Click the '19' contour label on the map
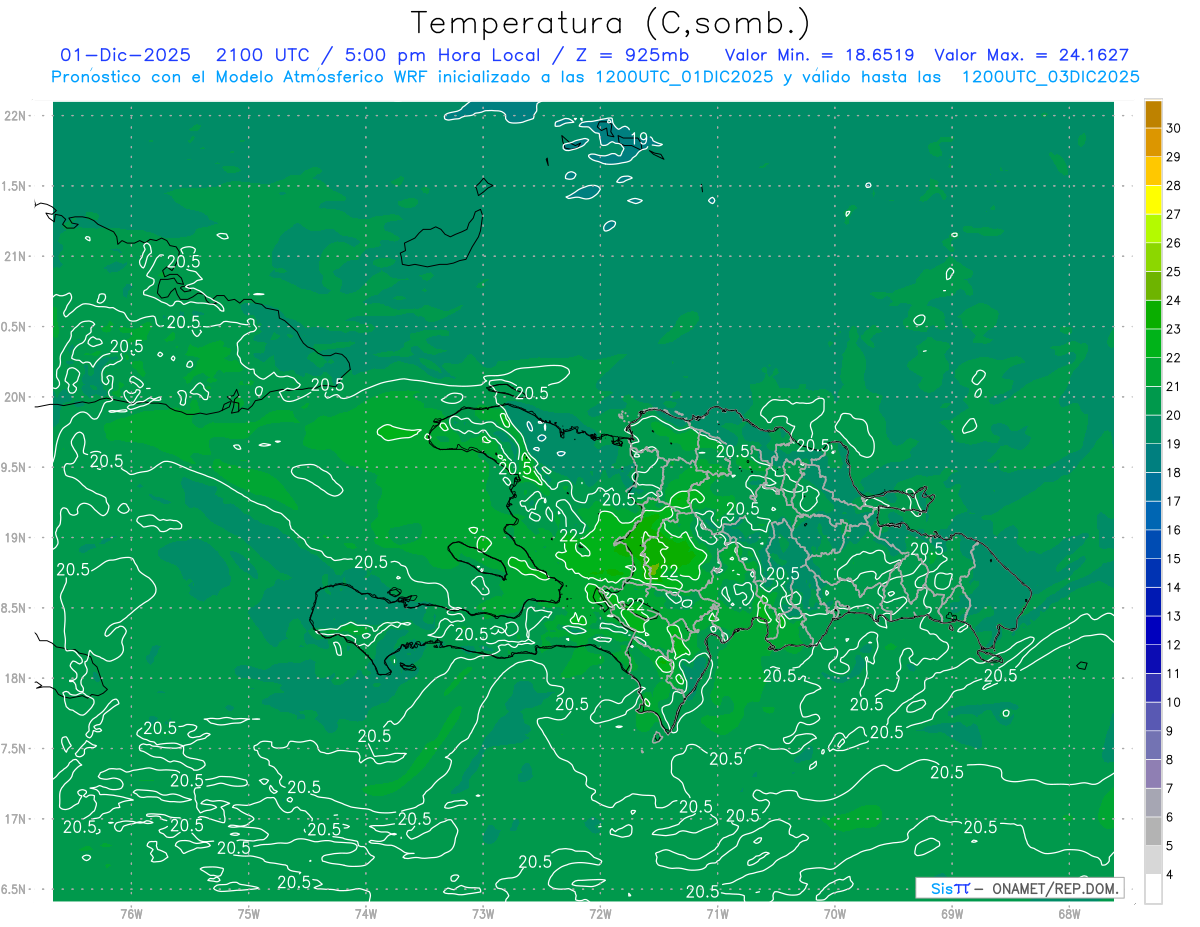Viewport: 1200px width, 927px height. 639,139
